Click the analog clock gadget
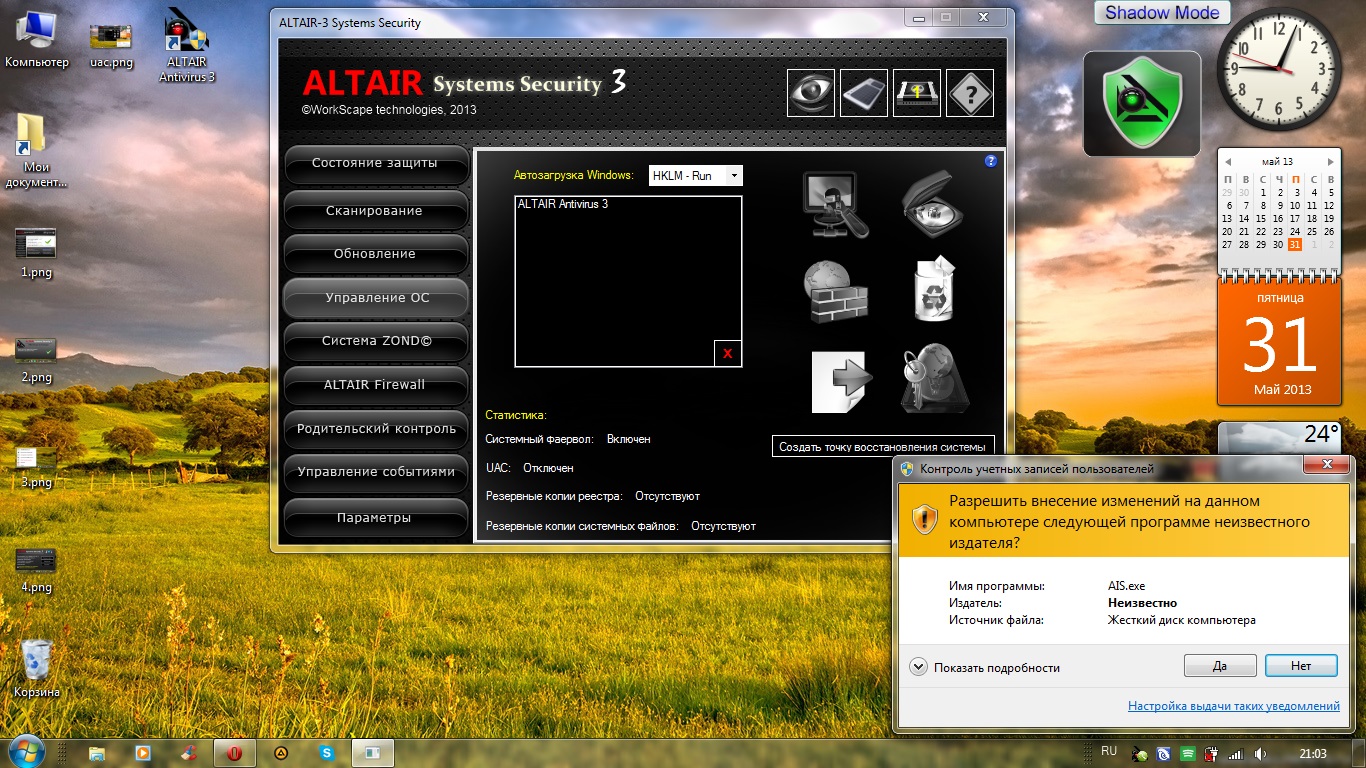The height and width of the screenshot is (768, 1366). click(1280, 67)
